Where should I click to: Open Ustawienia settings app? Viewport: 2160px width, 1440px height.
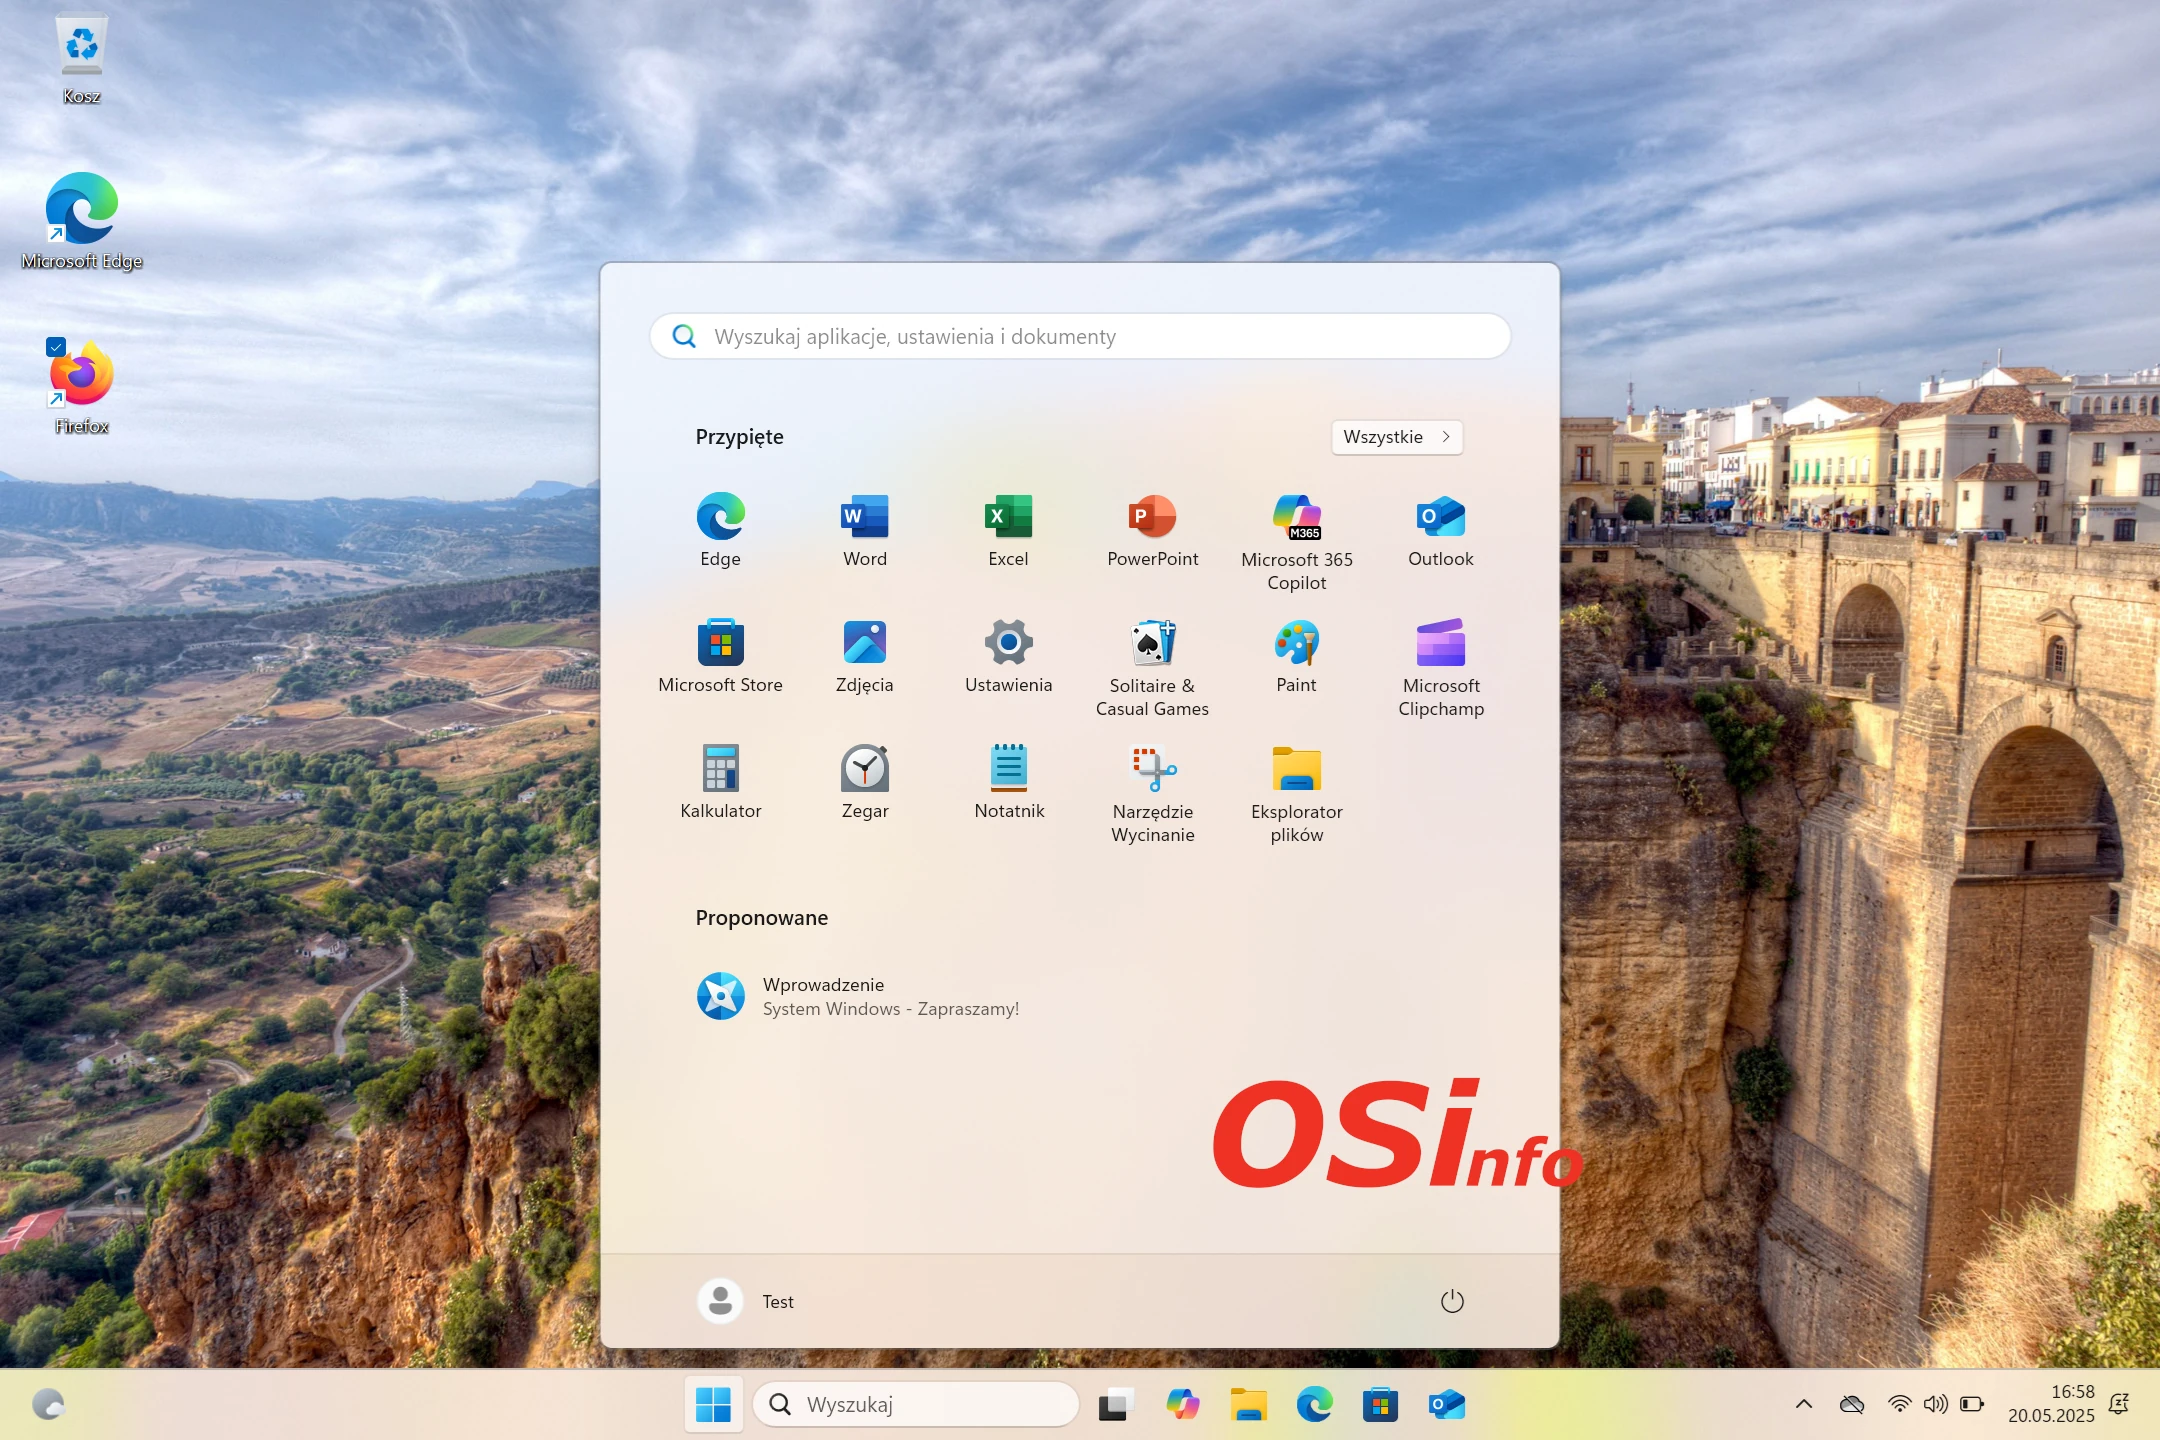pos(1008,656)
